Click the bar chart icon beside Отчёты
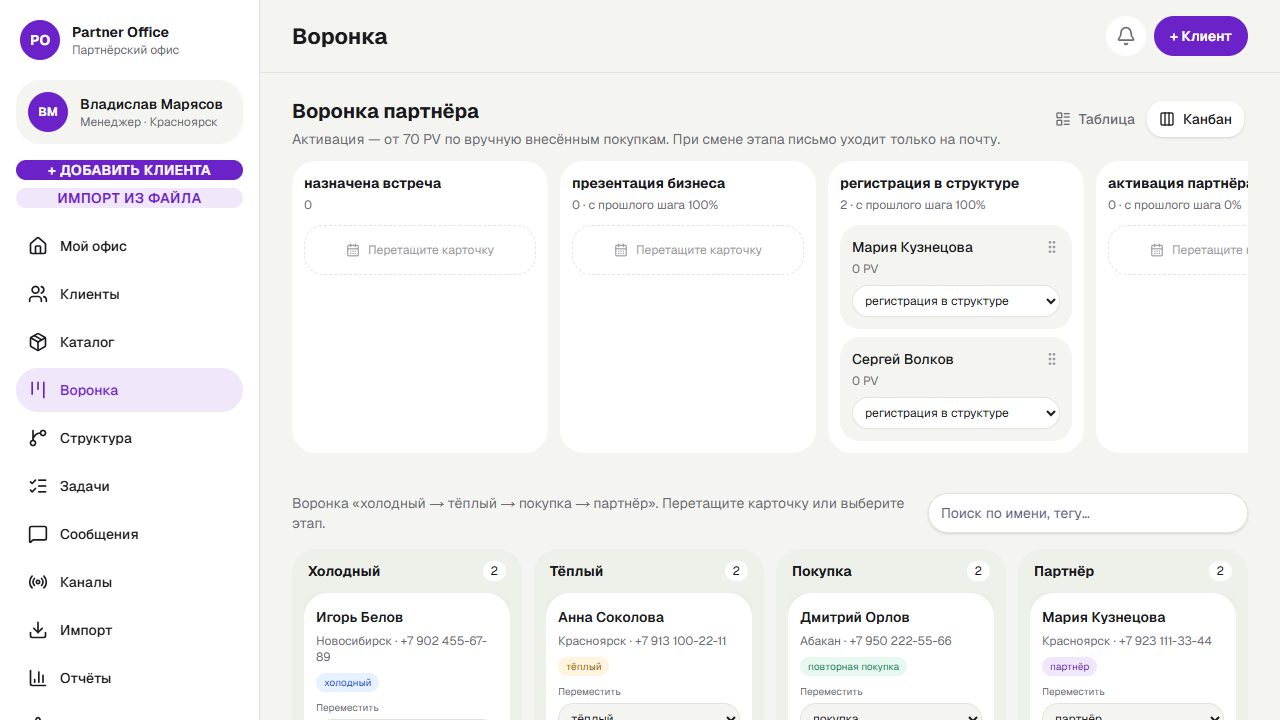1280x720 pixels. pos(38,678)
